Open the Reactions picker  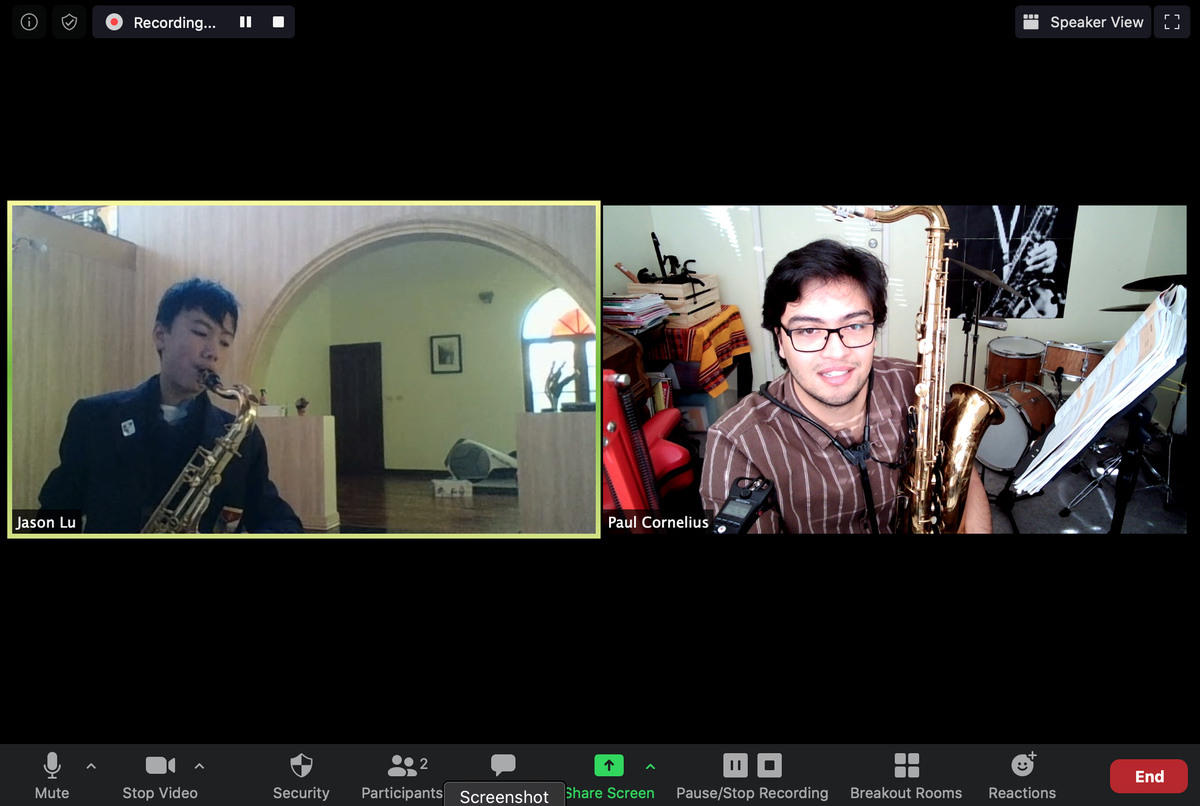(x=1022, y=776)
